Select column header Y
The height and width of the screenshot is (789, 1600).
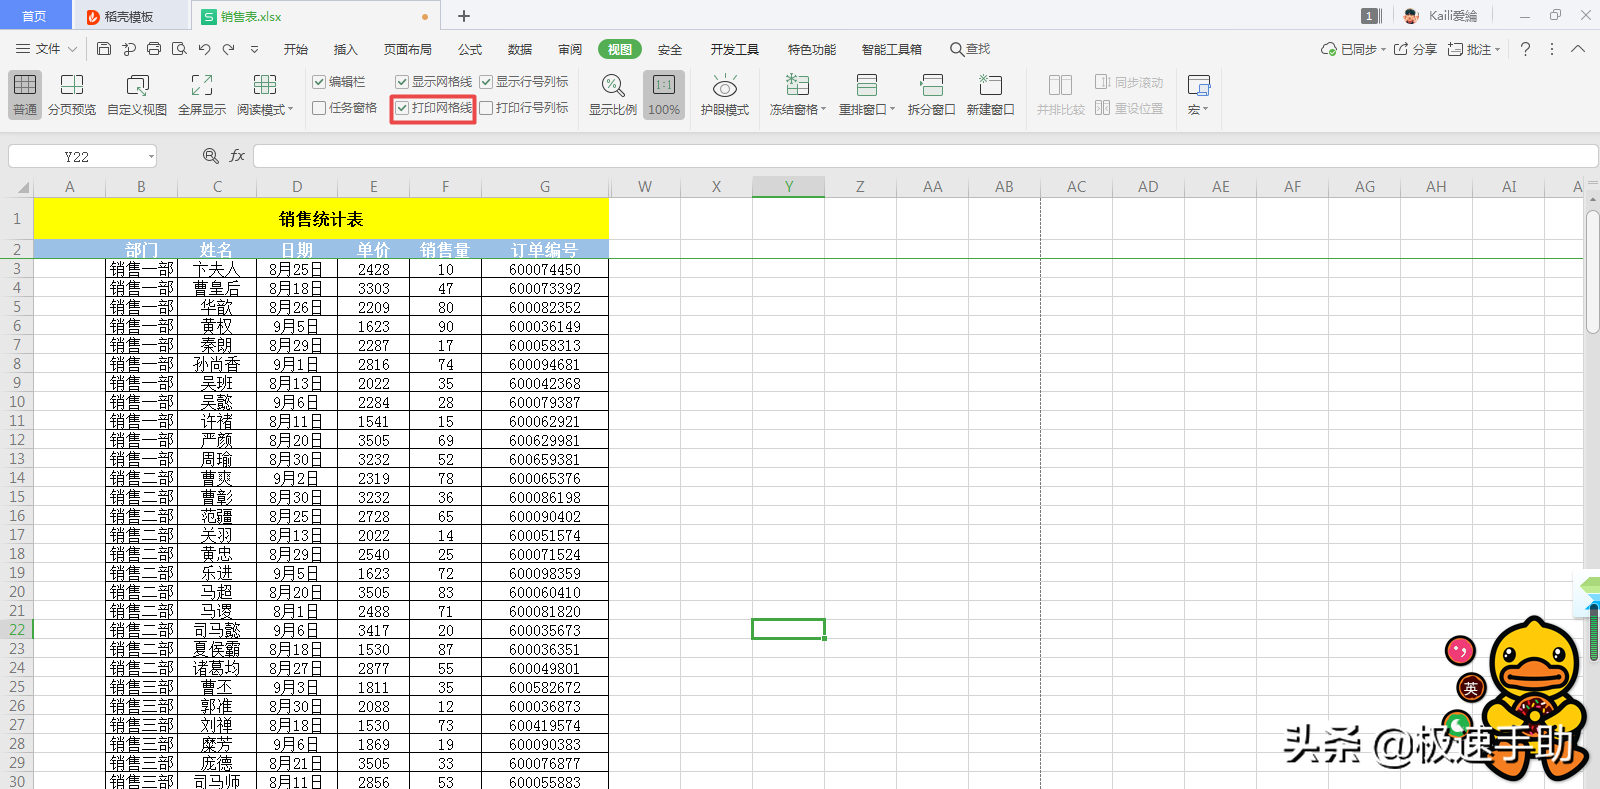pyautogui.click(x=788, y=187)
